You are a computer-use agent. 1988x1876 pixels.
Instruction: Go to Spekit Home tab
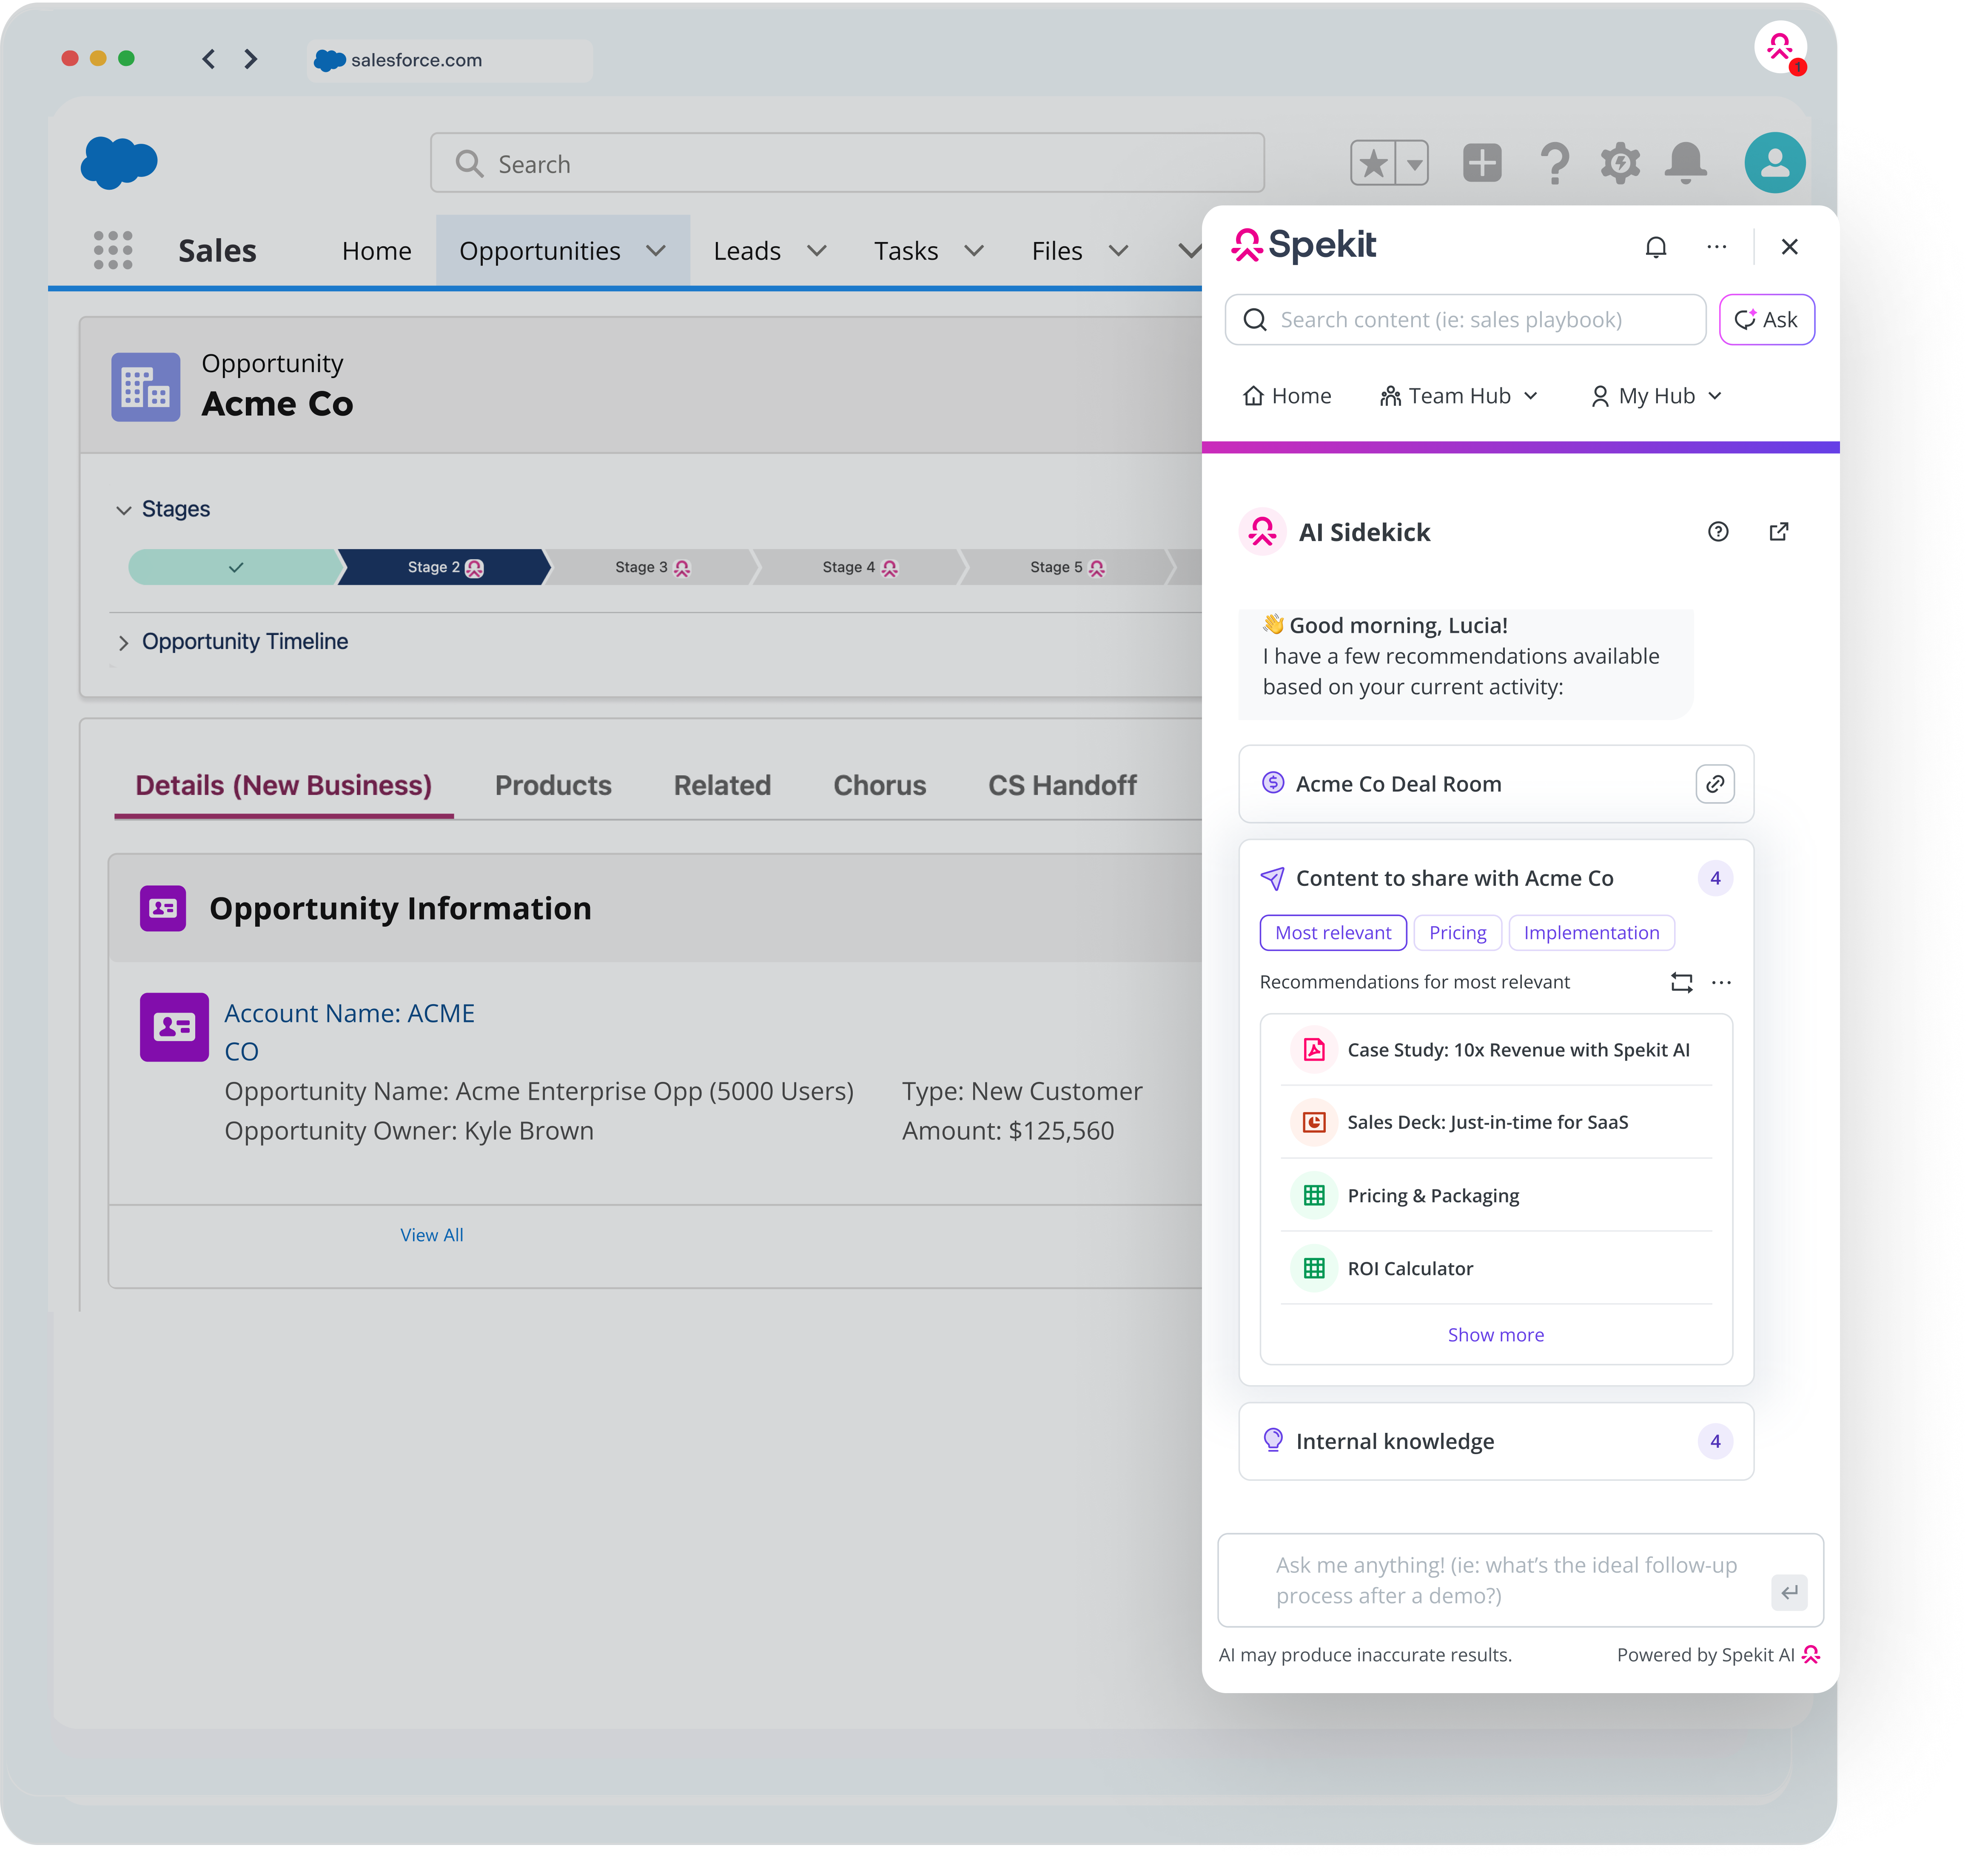[x=1287, y=396]
